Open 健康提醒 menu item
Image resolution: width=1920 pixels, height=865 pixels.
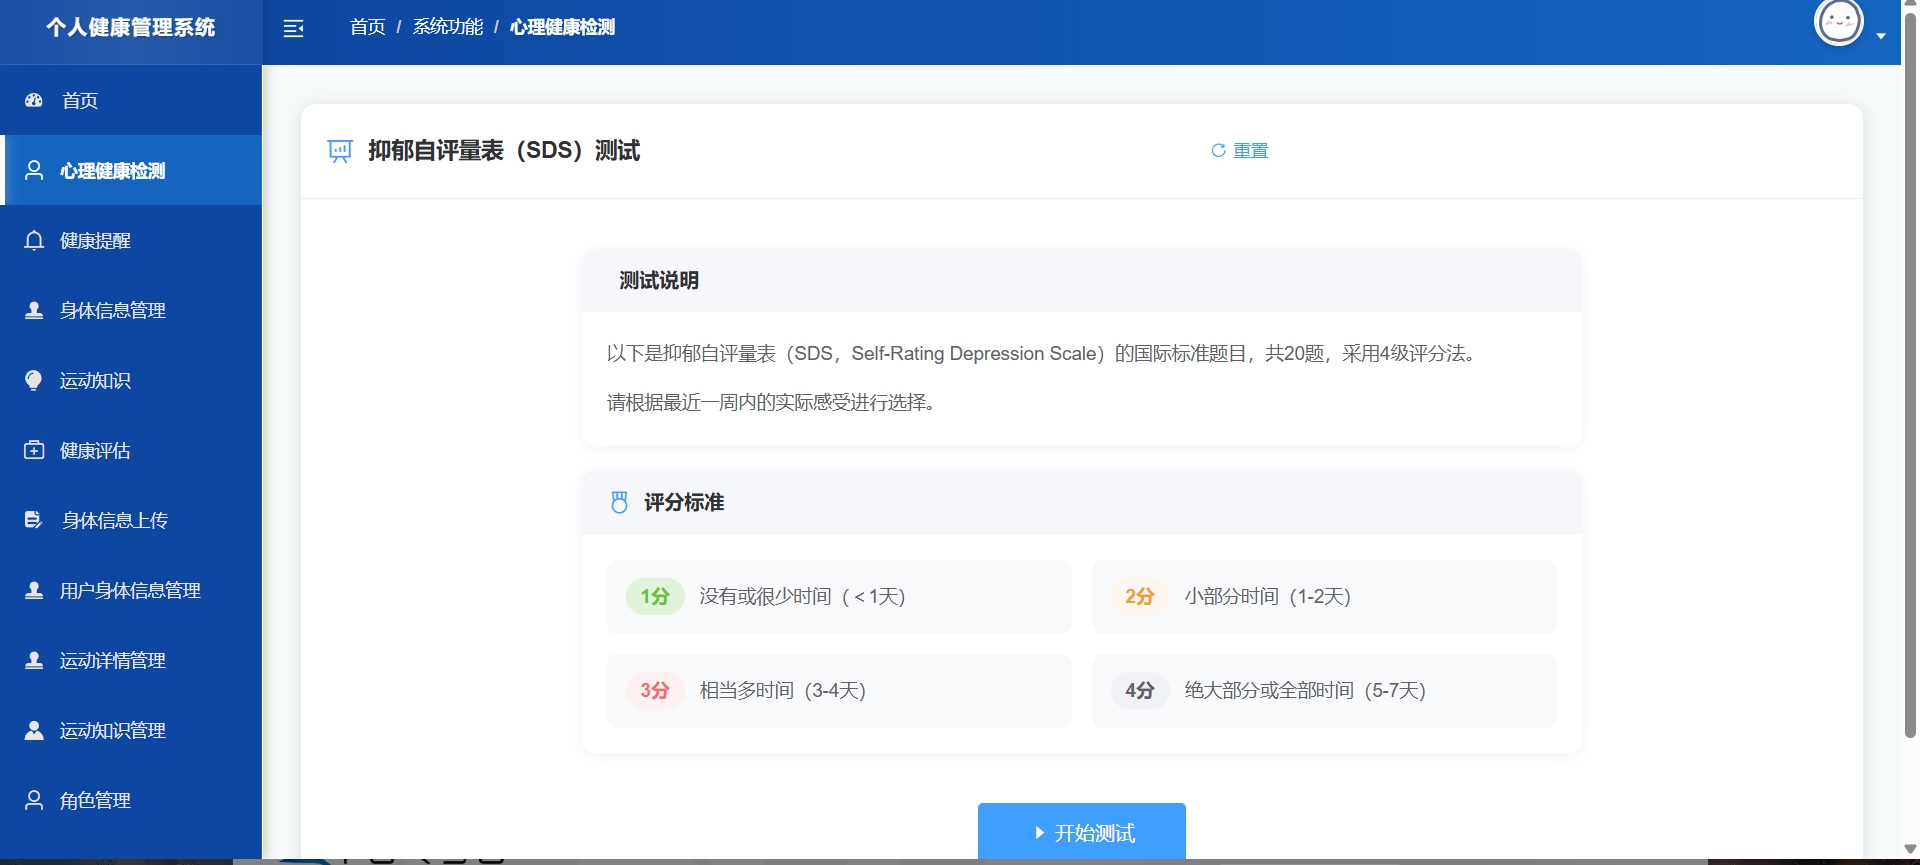(x=131, y=240)
